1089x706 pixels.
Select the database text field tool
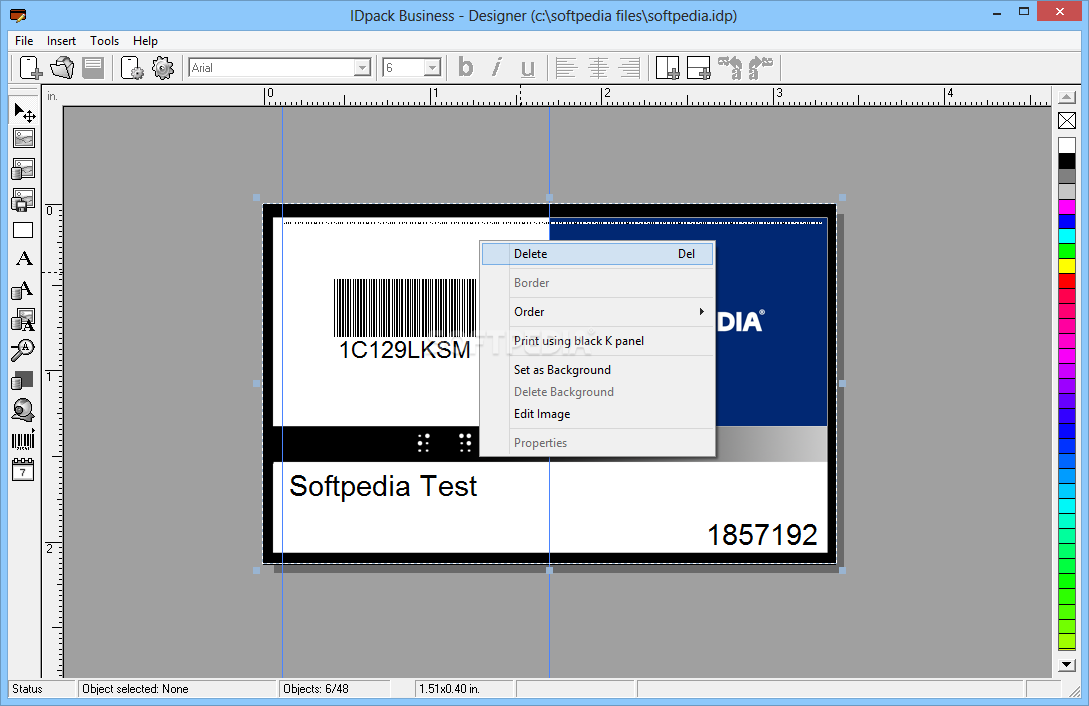pos(23,289)
